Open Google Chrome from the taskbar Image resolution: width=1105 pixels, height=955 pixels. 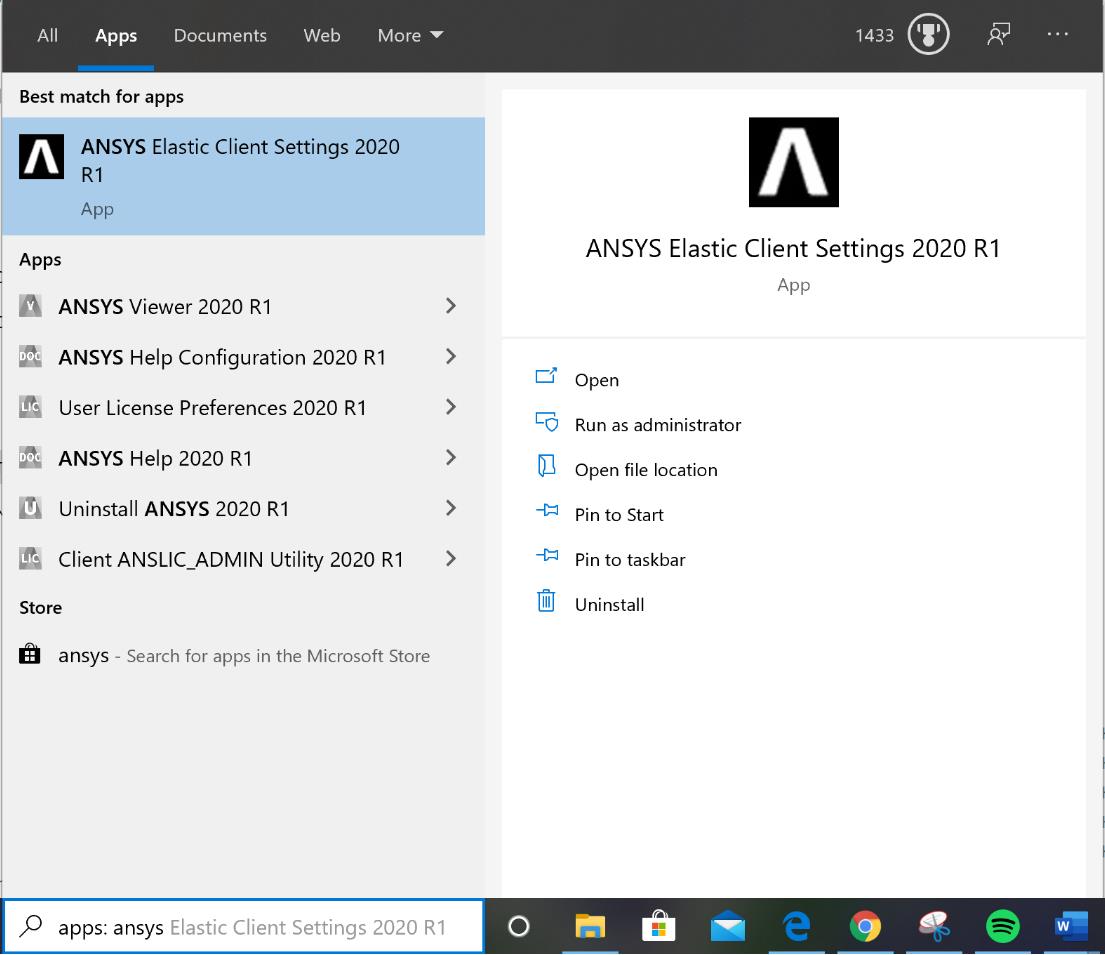(x=865, y=926)
